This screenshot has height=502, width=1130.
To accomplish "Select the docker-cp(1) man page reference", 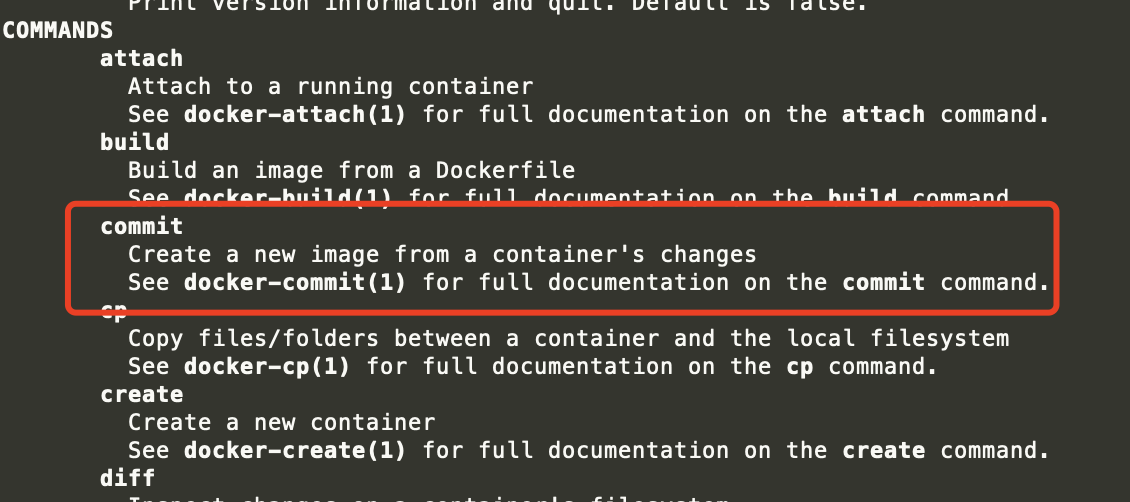I will coord(267,367).
